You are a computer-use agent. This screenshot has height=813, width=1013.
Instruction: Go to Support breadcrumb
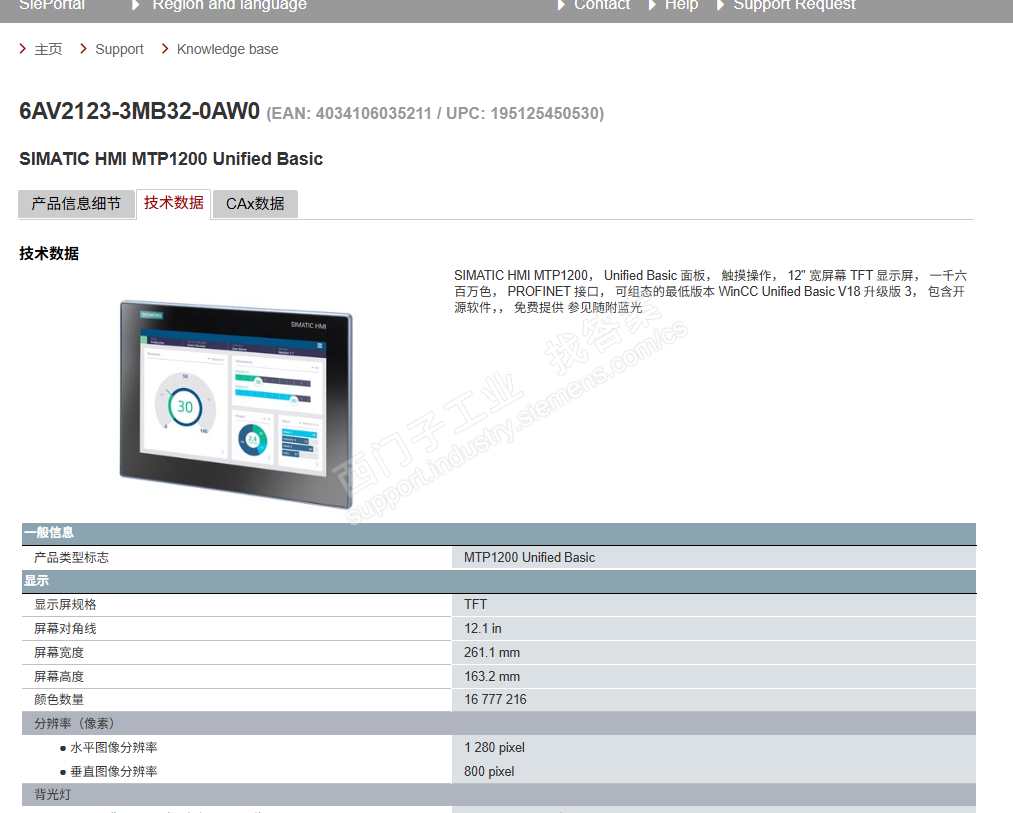[x=120, y=49]
